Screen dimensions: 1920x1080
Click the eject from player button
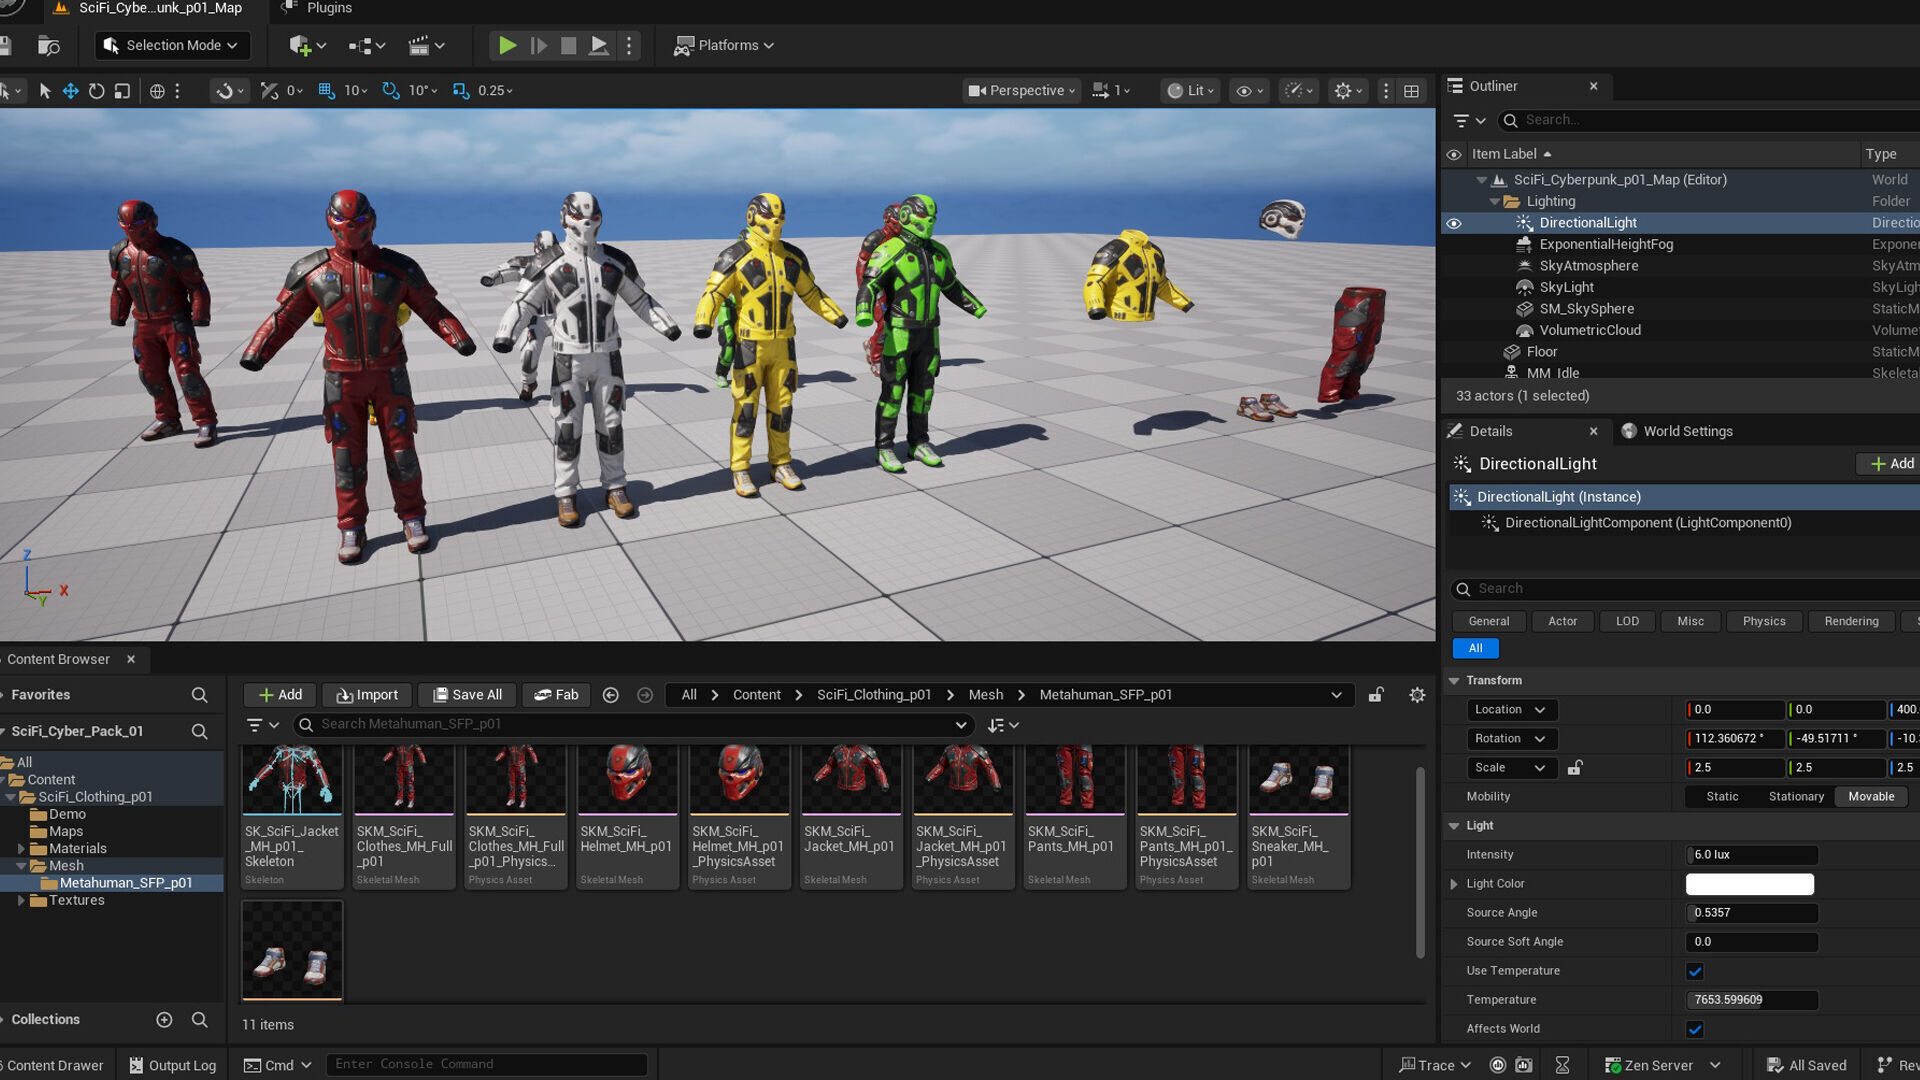599,45
